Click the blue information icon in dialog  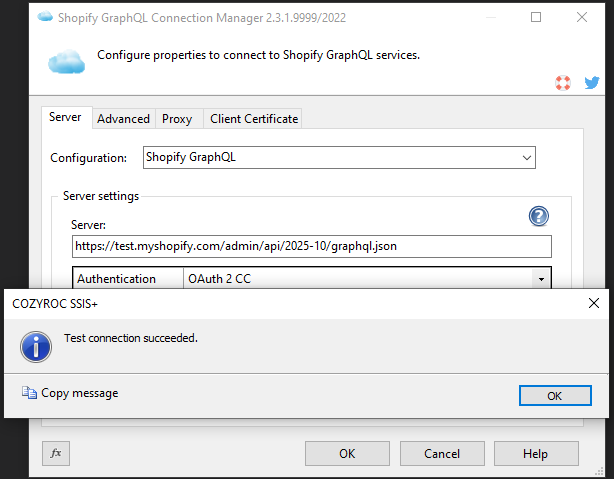click(x=37, y=347)
